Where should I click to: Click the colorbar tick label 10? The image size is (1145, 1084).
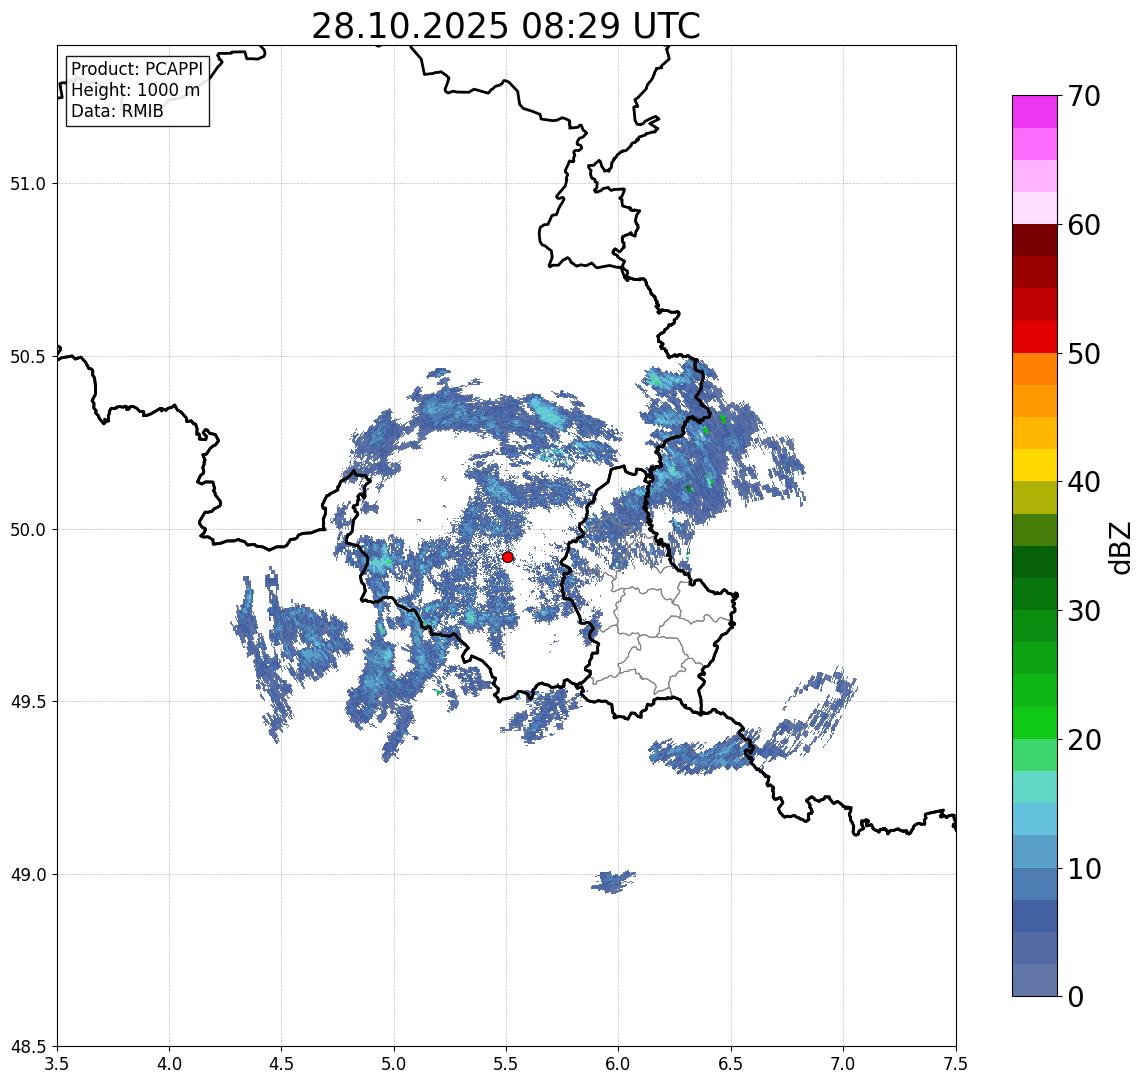(1084, 869)
